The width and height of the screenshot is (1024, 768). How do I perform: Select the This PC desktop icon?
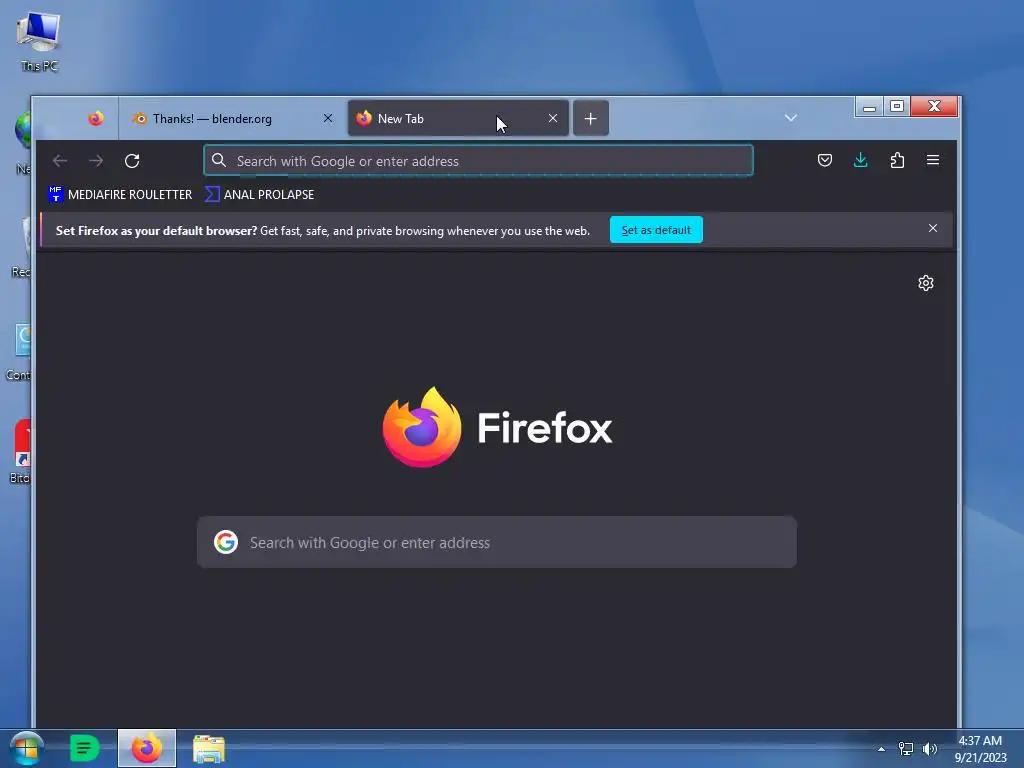[x=39, y=41]
